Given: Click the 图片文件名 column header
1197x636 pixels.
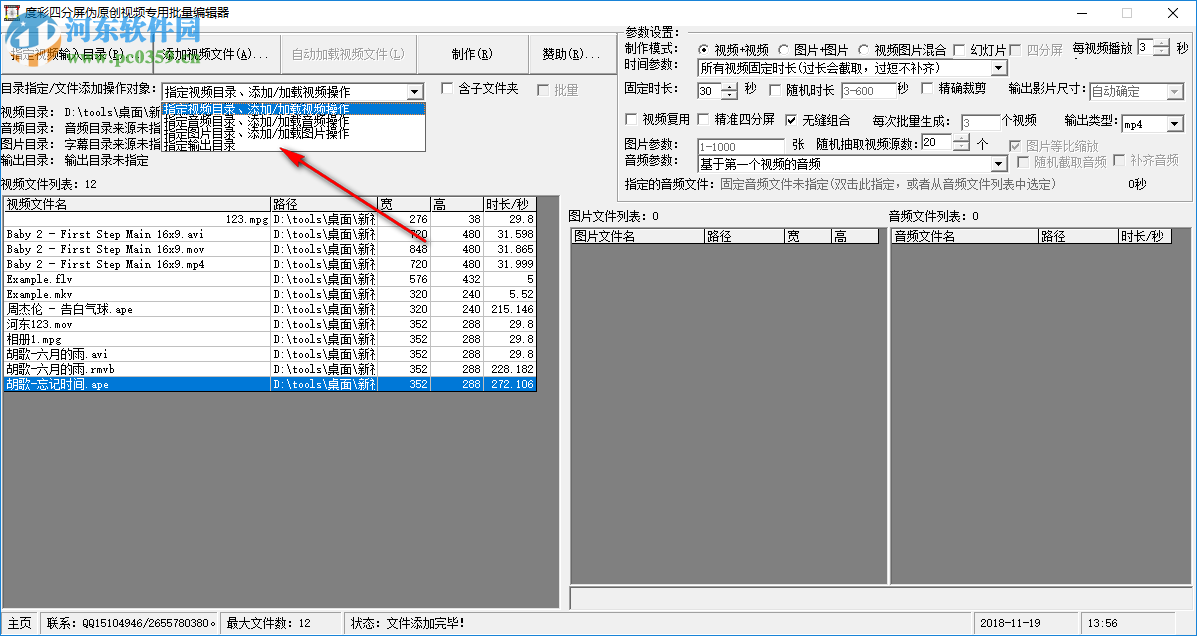Looking at the screenshot, I should [x=637, y=237].
